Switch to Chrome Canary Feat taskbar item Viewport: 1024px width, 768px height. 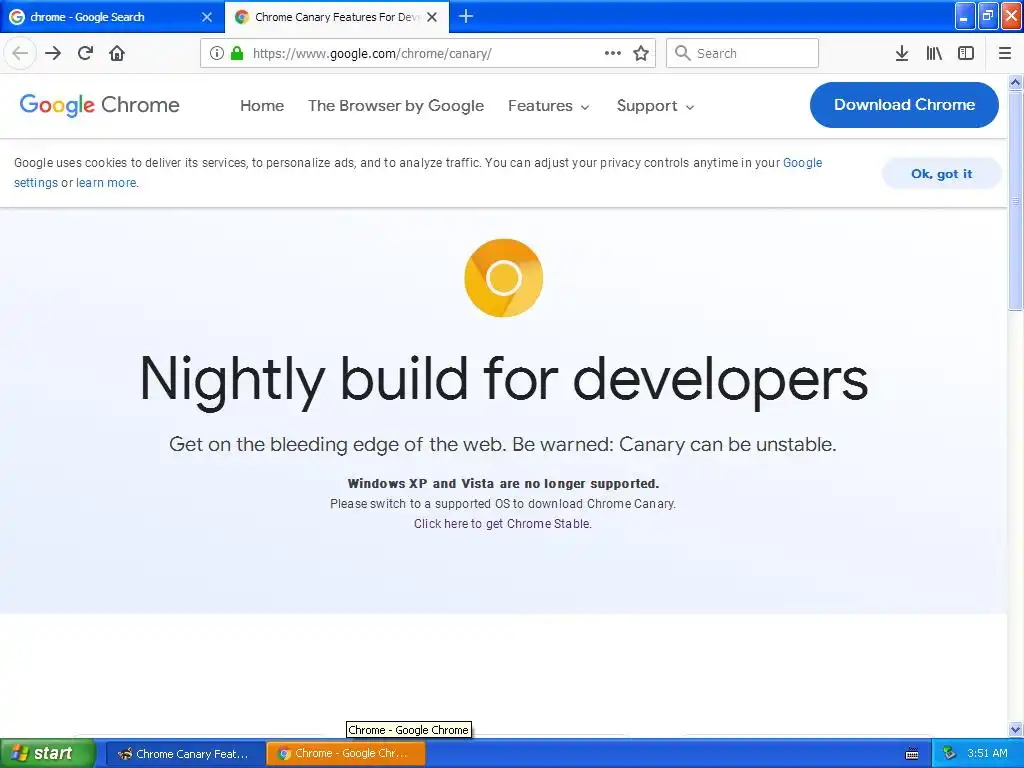[185, 754]
